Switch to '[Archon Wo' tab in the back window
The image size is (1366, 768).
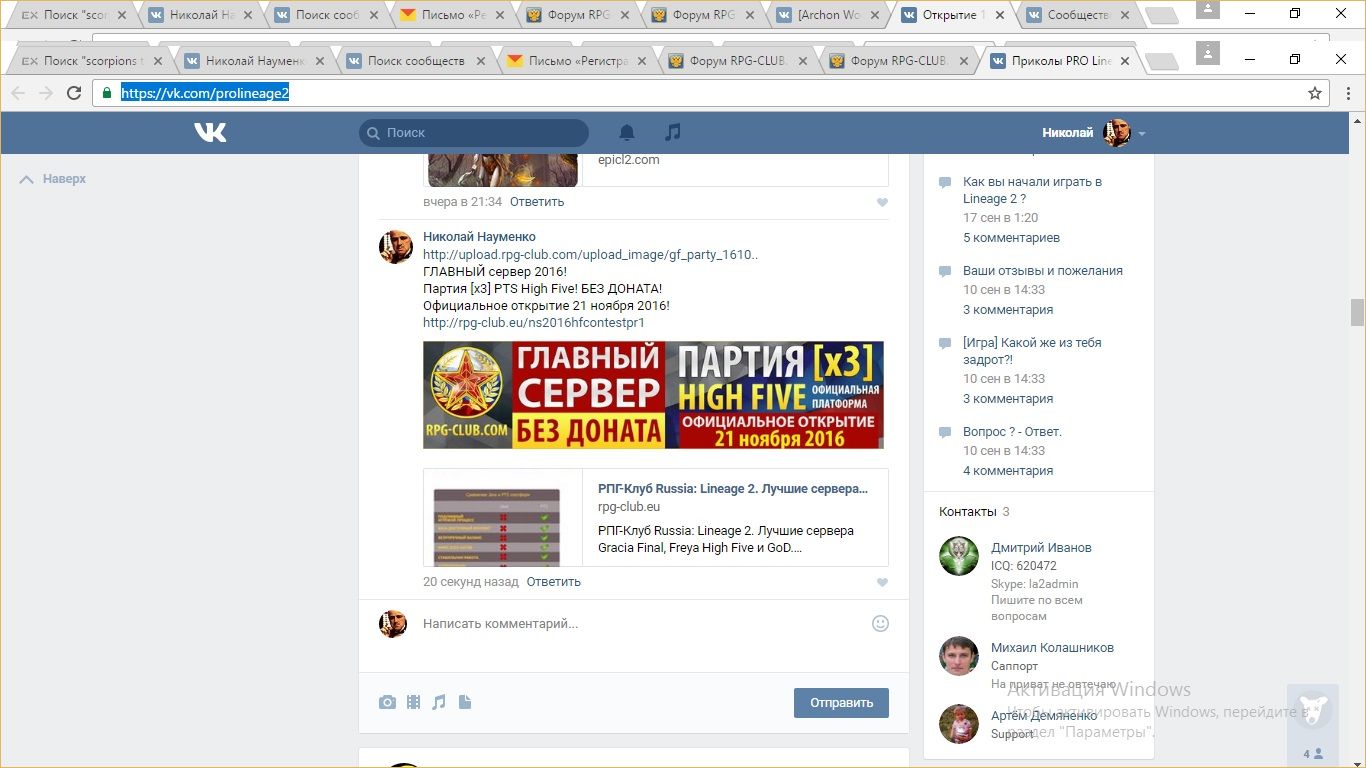(830, 15)
